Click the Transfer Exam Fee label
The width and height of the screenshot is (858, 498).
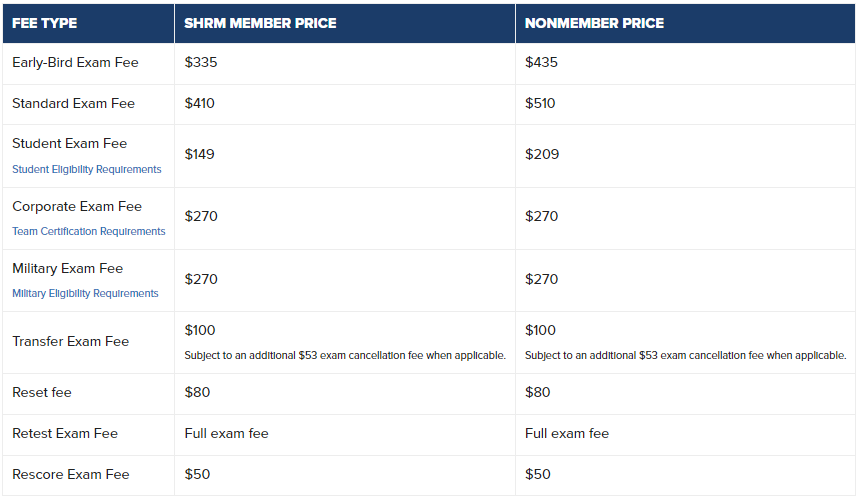[71, 341]
